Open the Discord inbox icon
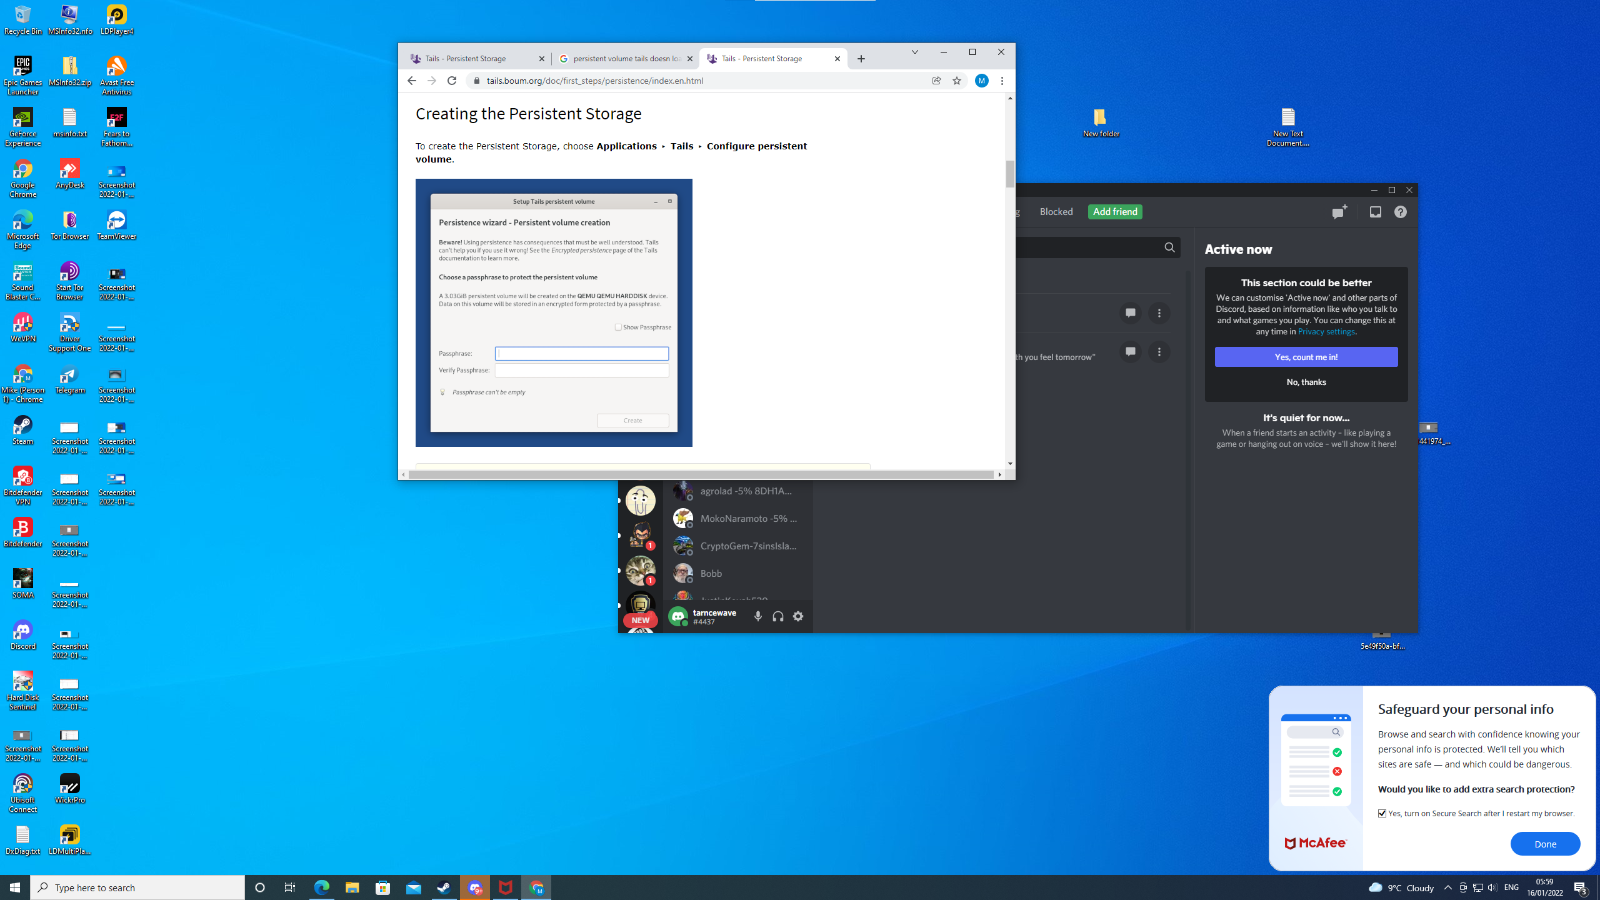Screen dimensions: 1600x900 1375,212
